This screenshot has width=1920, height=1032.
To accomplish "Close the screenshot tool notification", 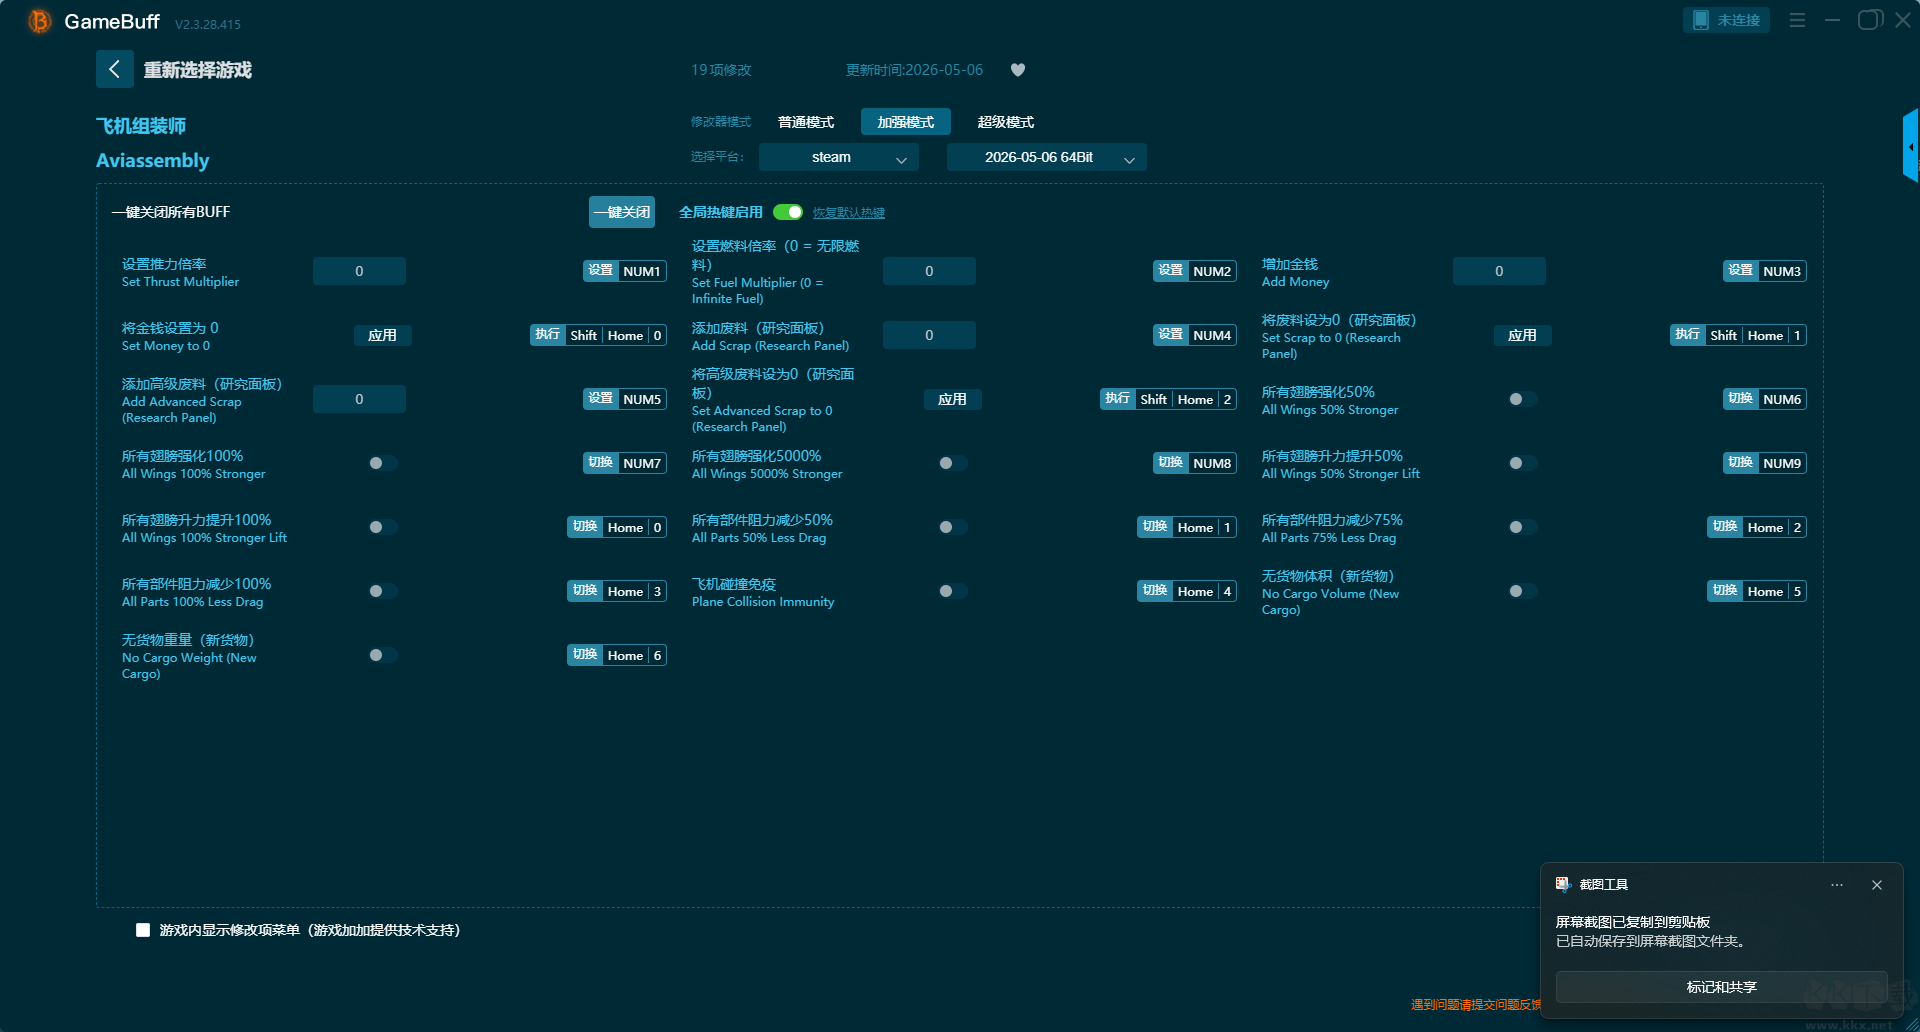I will tap(1877, 885).
